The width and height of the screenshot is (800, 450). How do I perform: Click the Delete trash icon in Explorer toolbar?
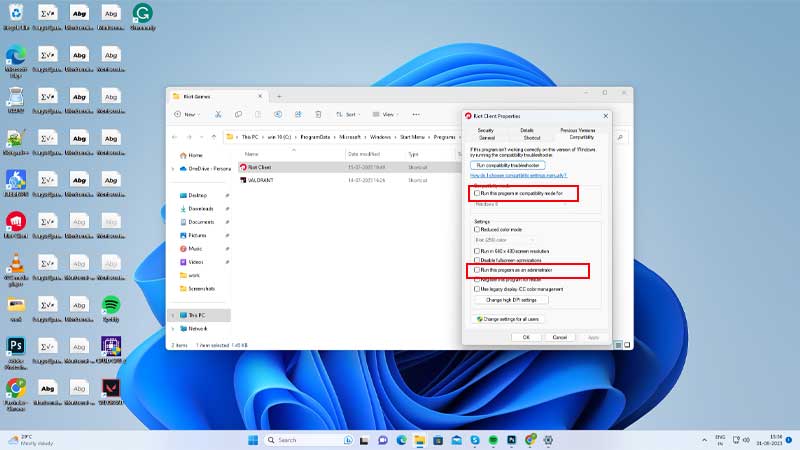(318, 114)
